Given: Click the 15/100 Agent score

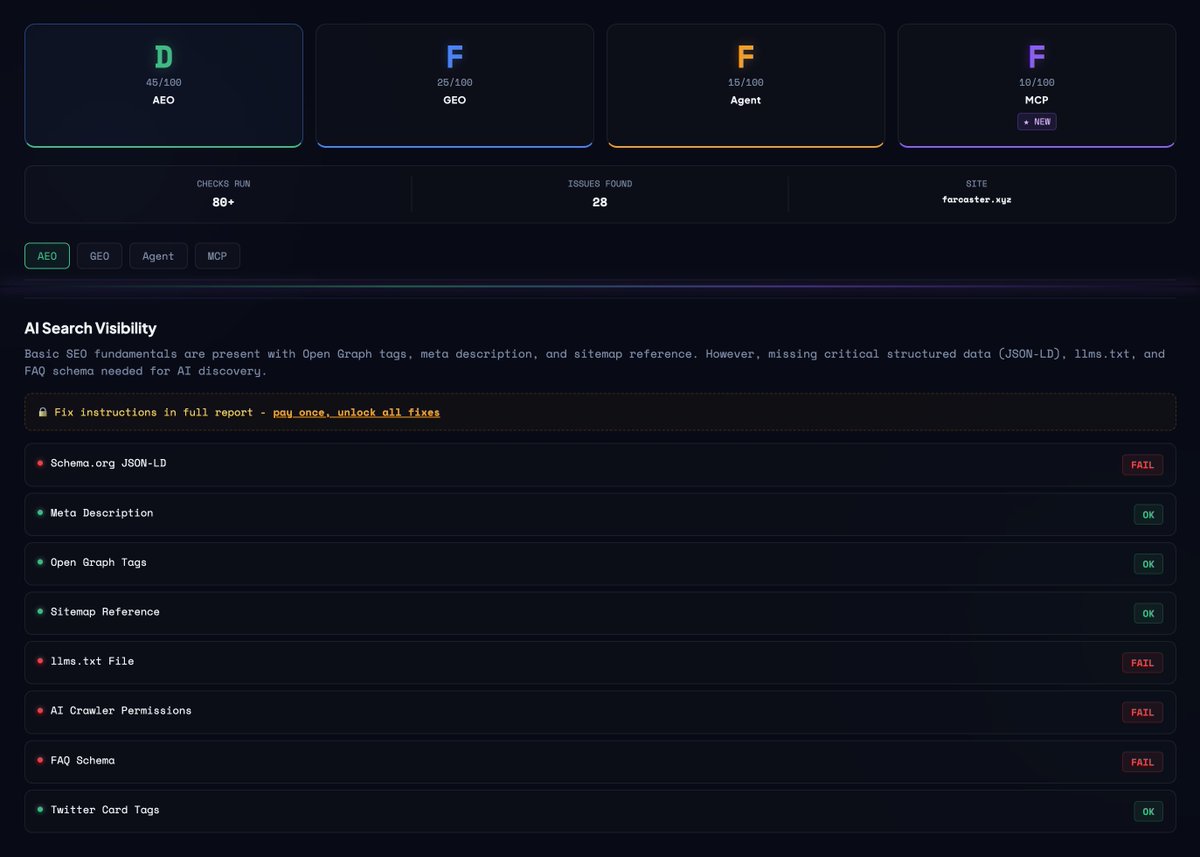Looking at the screenshot, I should pos(746,83).
